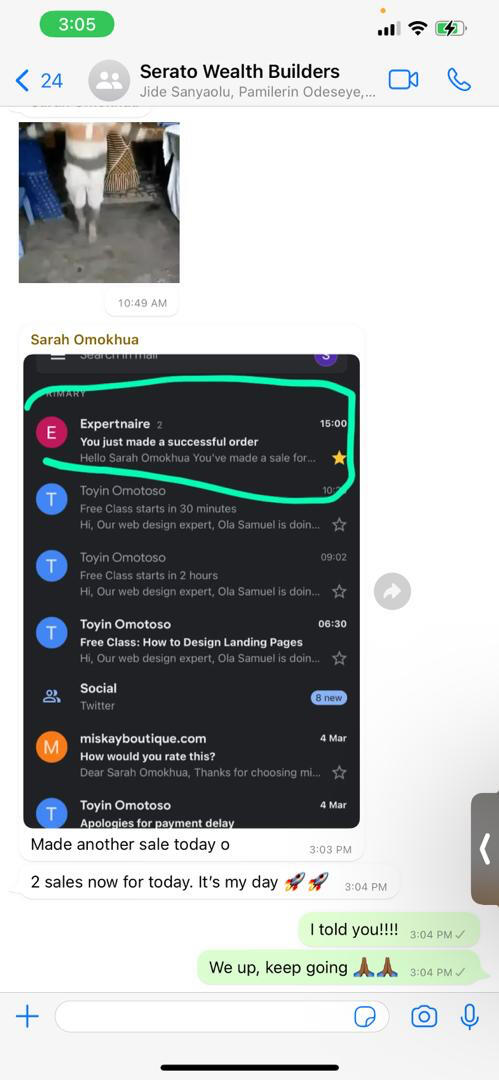The image size is (499, 1080).
Task: Tap the sender name Sarah Omokhua
Action: 85,340
